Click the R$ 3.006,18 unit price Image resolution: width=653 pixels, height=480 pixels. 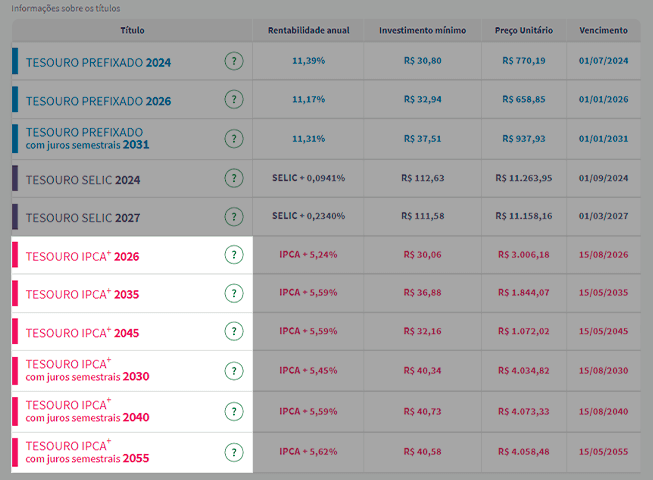point(524,255)
